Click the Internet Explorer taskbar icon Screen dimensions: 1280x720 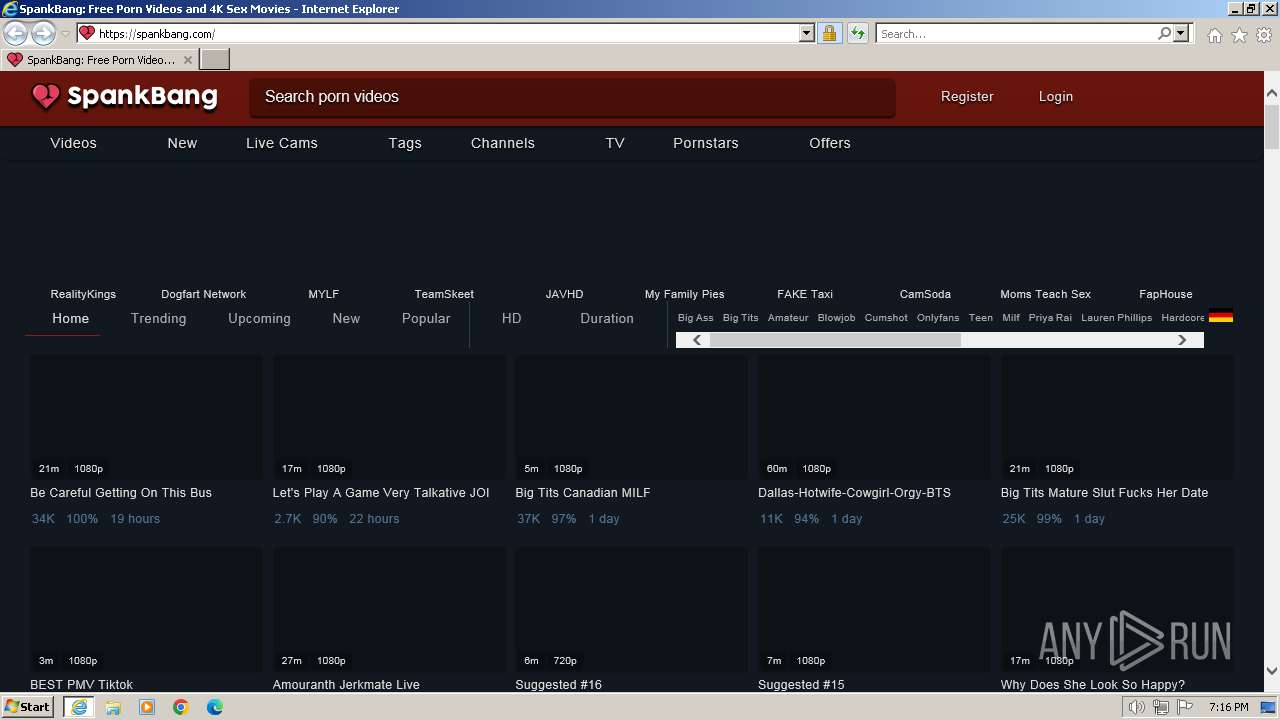79,707
